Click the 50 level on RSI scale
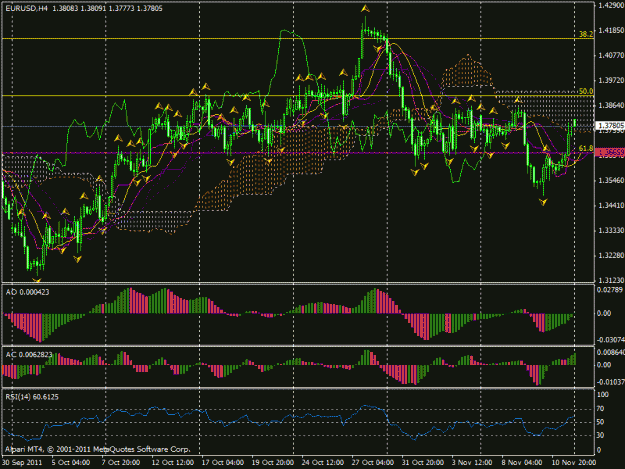Viewport: 625px width, 469px height. coord(600,422)
